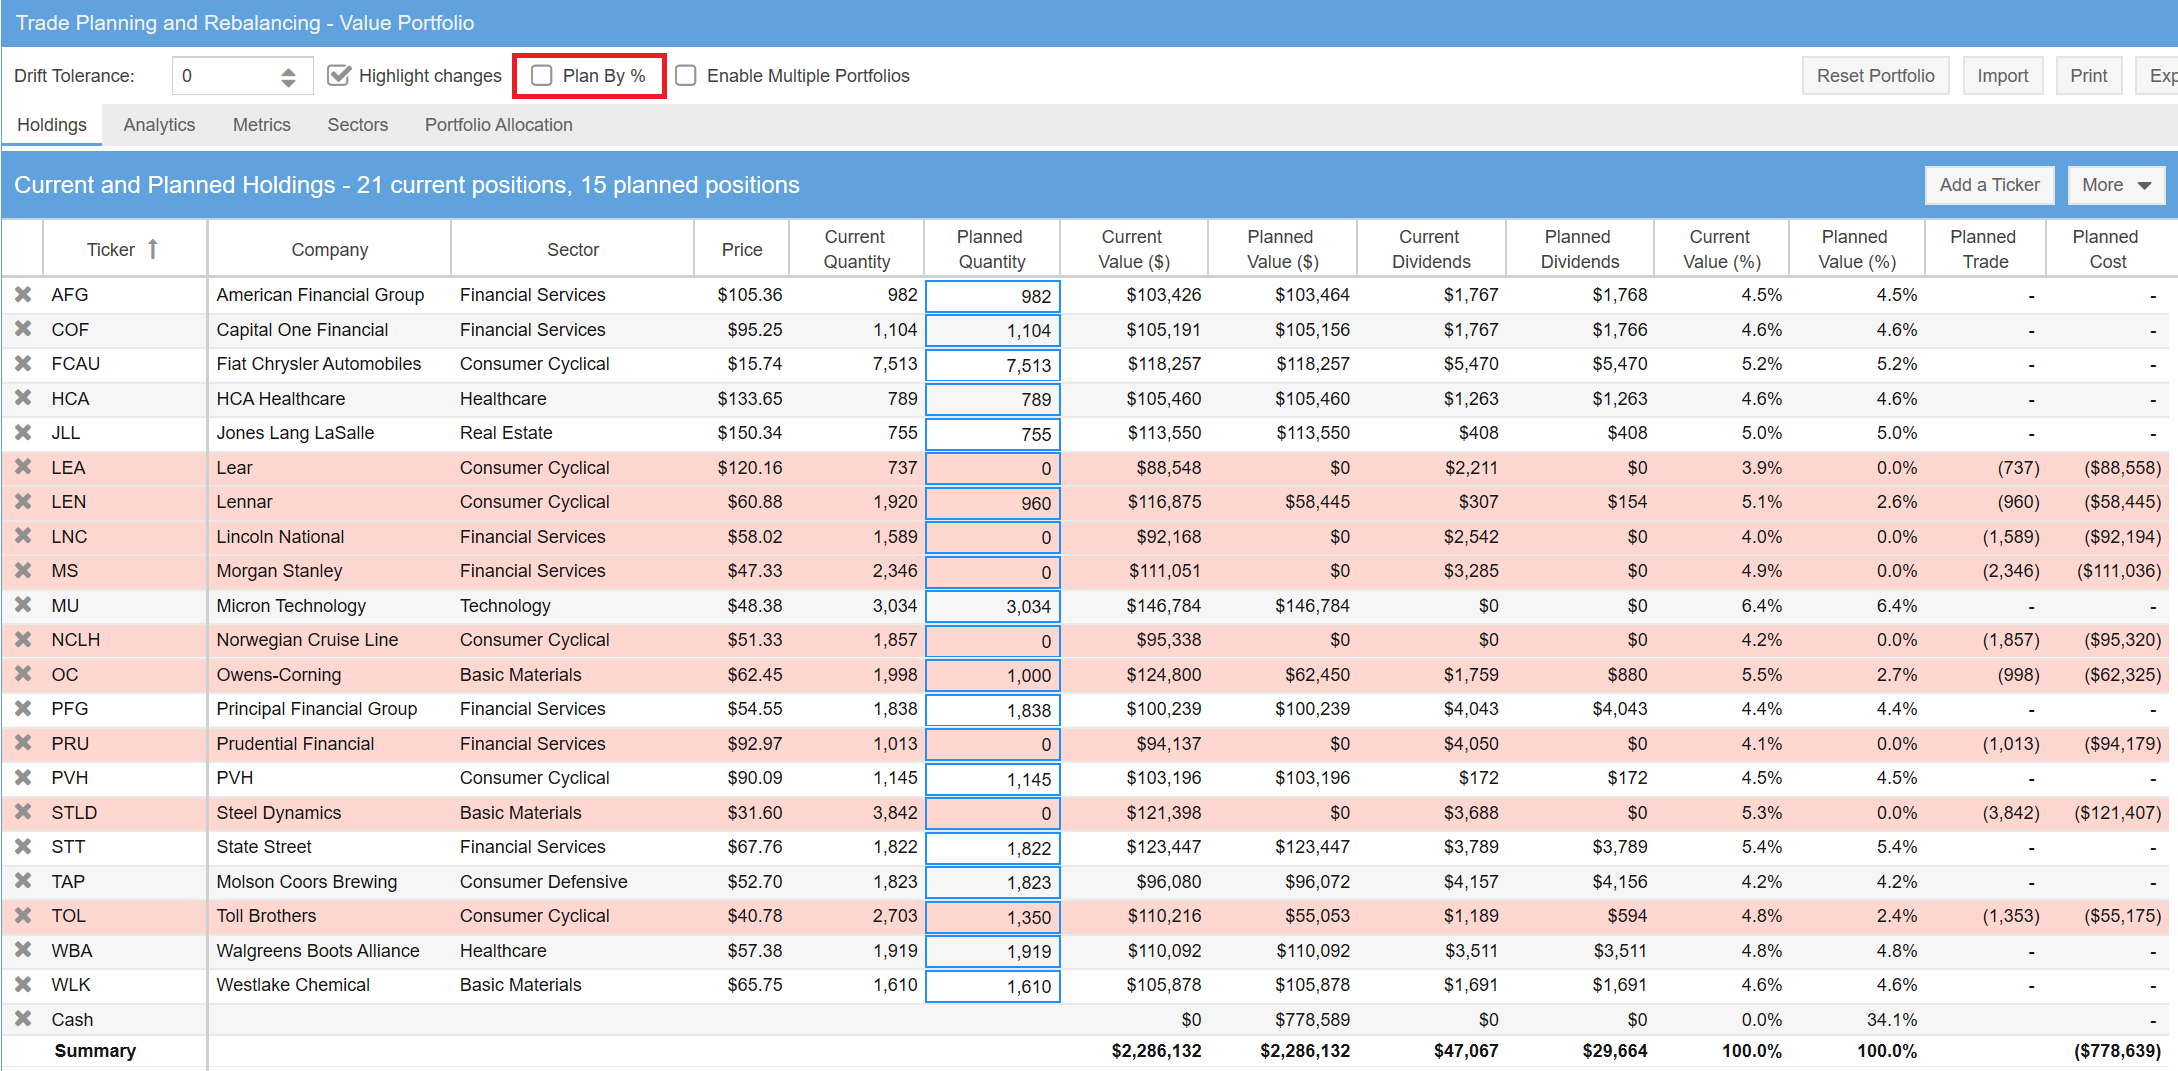Remove WLK position using its X icon
This screenshot has width=2178, height=1071.
[23, 985]
